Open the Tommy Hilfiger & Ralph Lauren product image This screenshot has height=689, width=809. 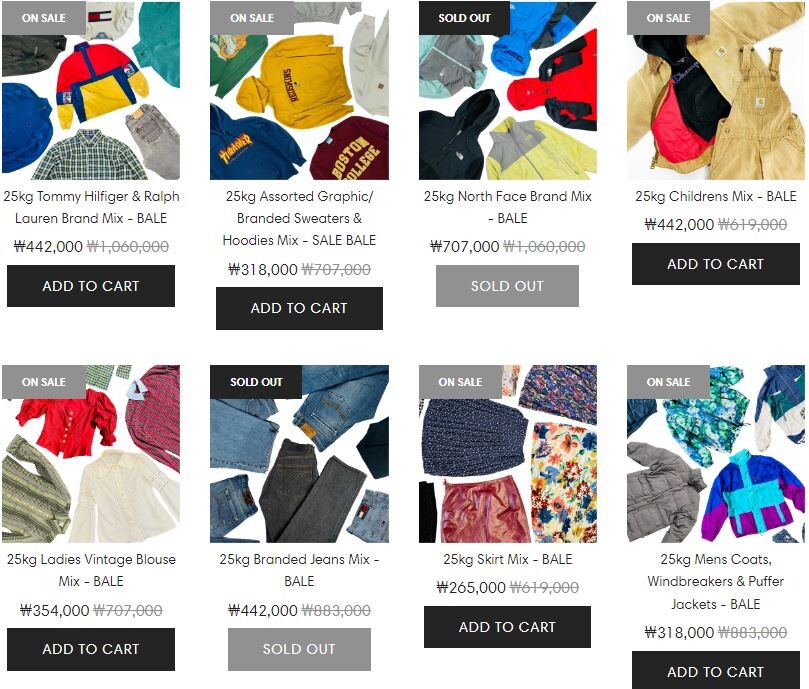(91, 90)
